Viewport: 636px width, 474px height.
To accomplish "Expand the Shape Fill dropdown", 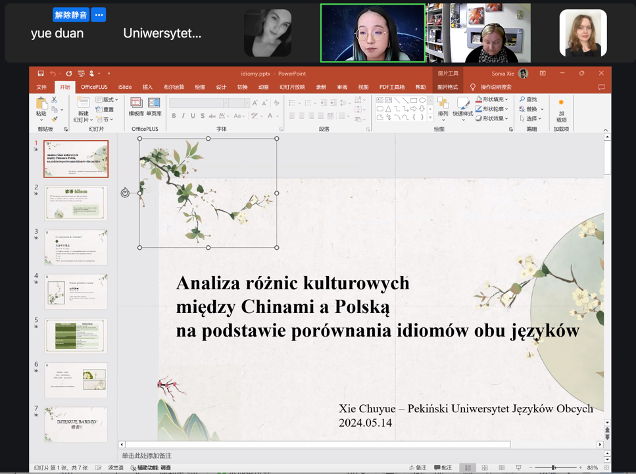I will [x=497, y=99].
